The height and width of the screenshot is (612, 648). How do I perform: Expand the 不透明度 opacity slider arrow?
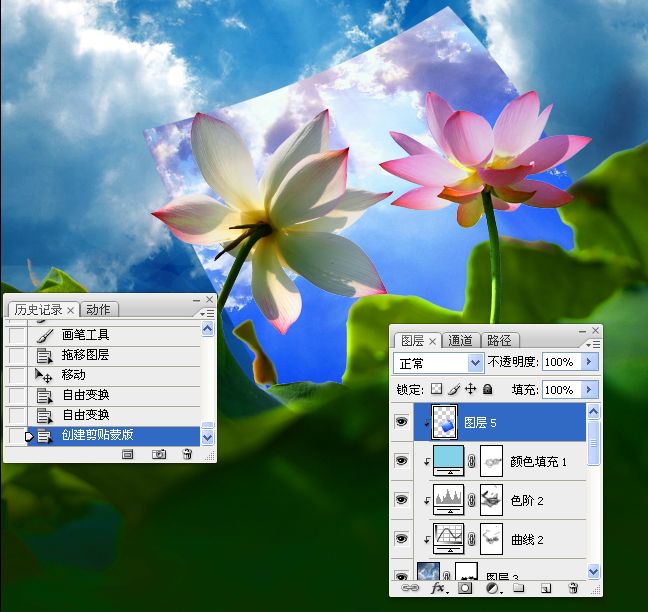click(x=589, y=362)
